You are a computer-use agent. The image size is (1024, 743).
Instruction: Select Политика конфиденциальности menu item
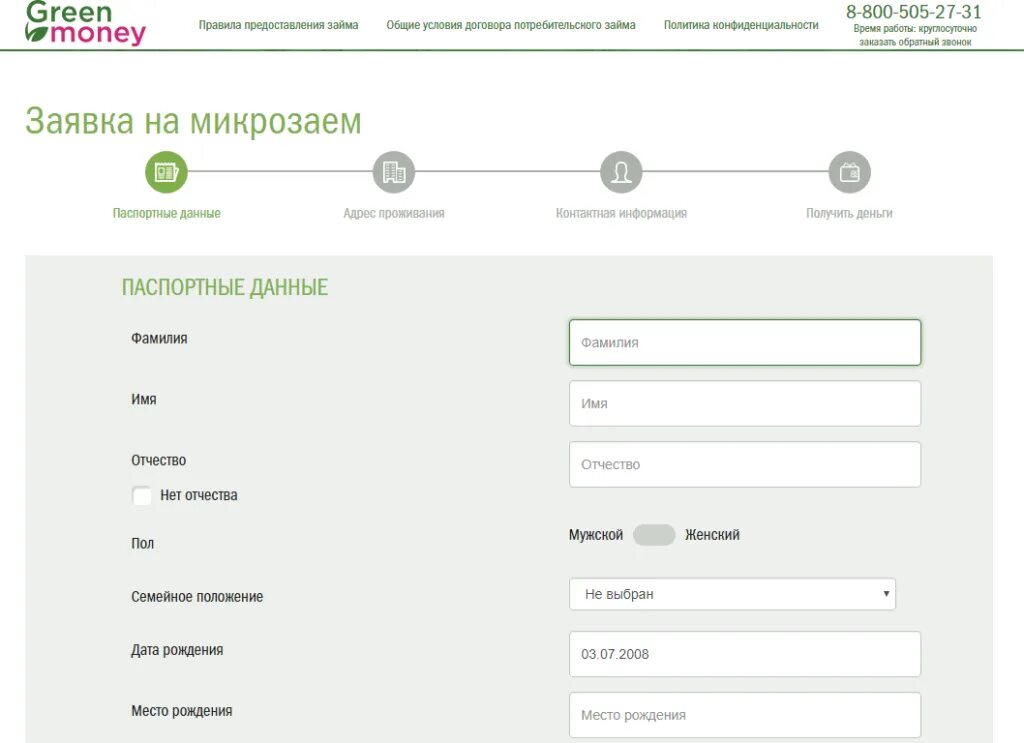(740, 25)
